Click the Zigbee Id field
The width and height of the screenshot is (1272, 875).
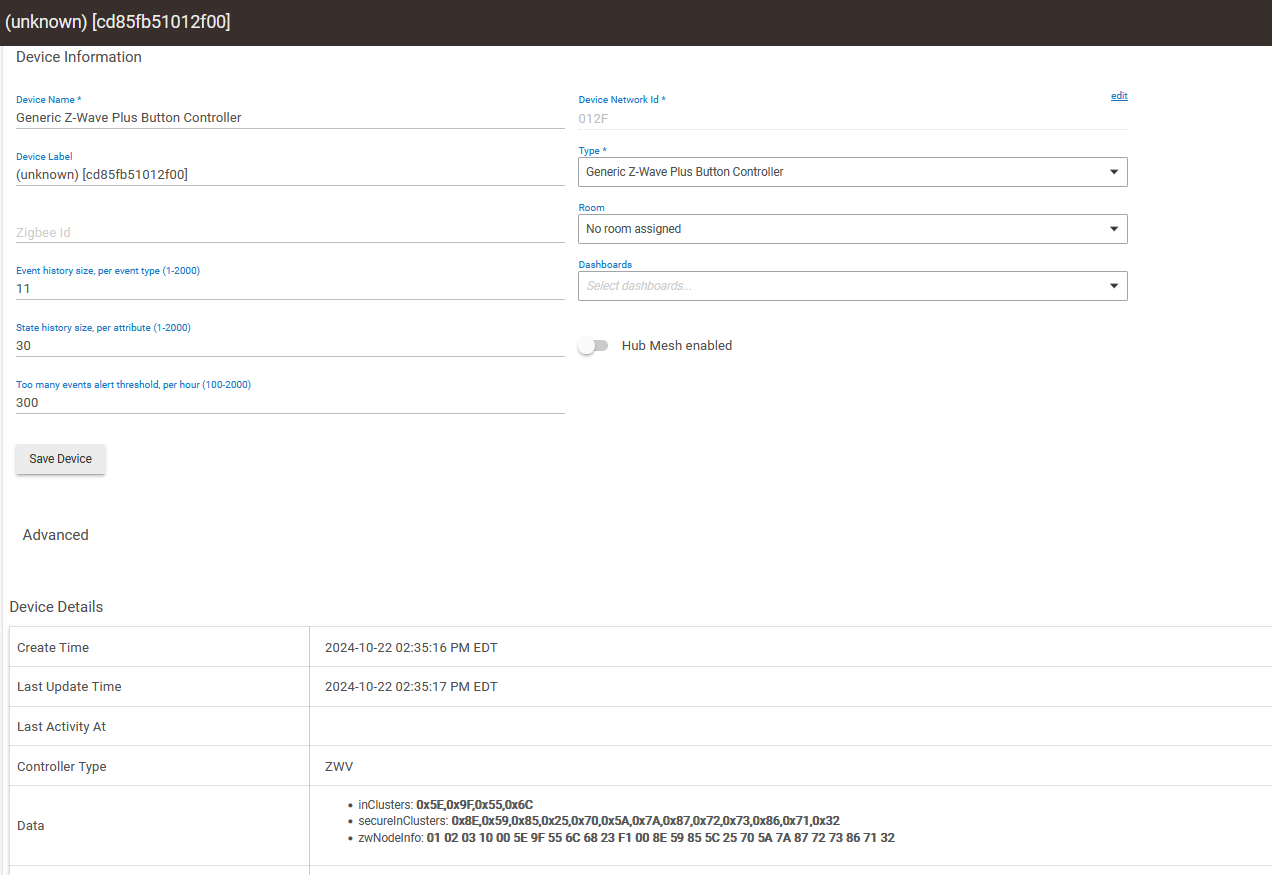click(x=290, y=232)
